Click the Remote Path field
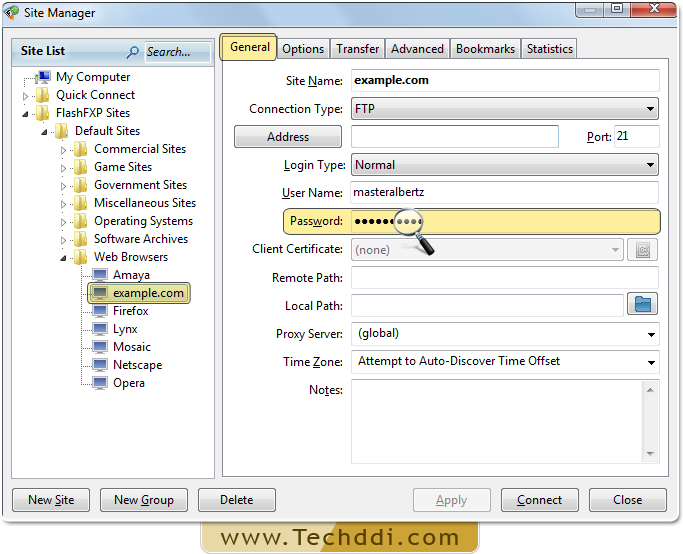 [505, 278]
